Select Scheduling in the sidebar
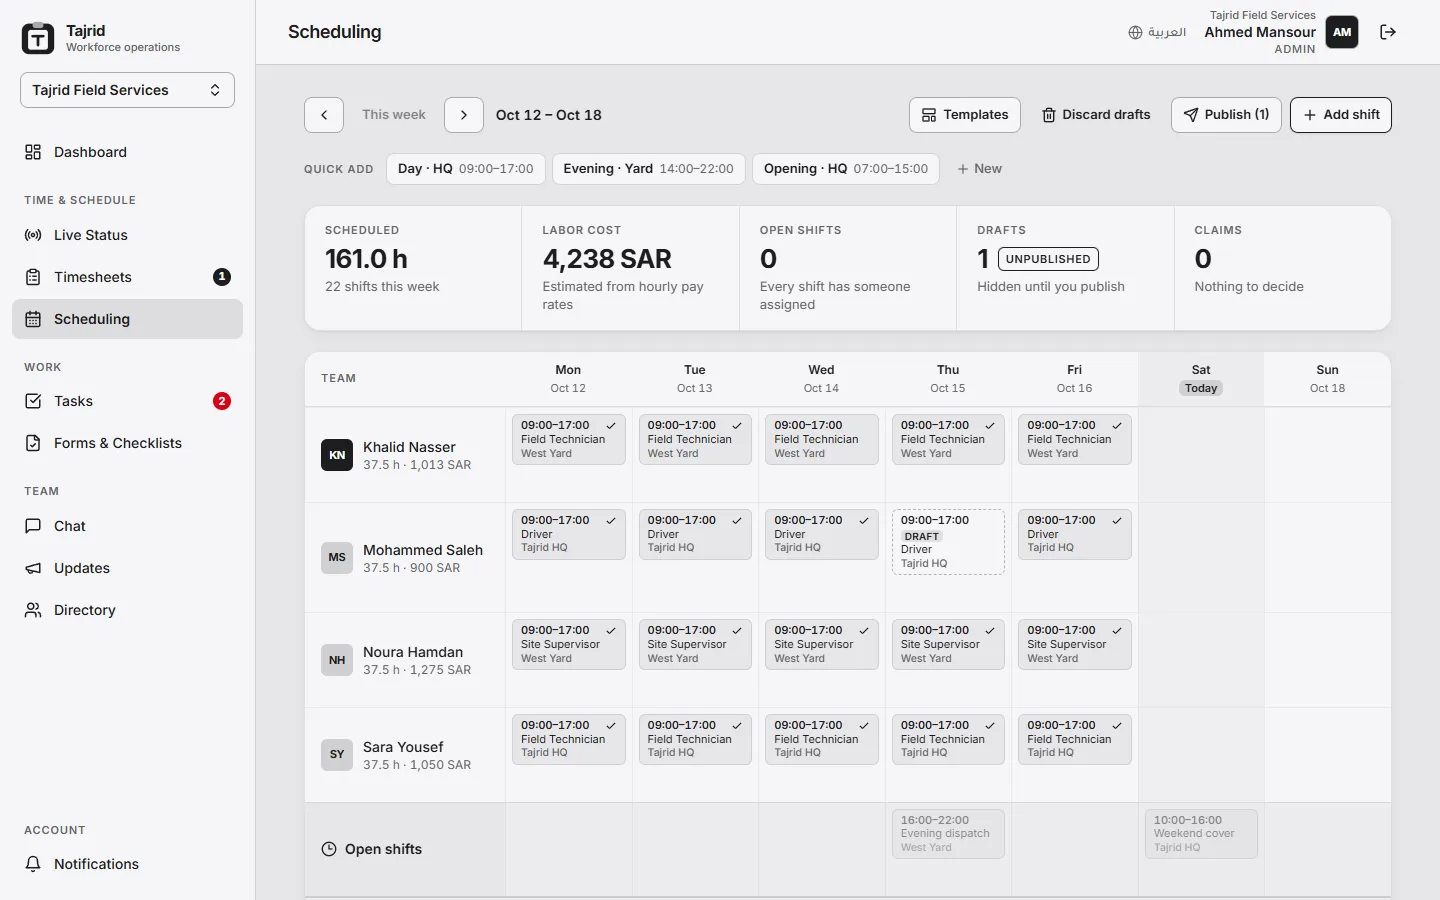Screen dimensions: 1440x900 [x=127, y=319]
